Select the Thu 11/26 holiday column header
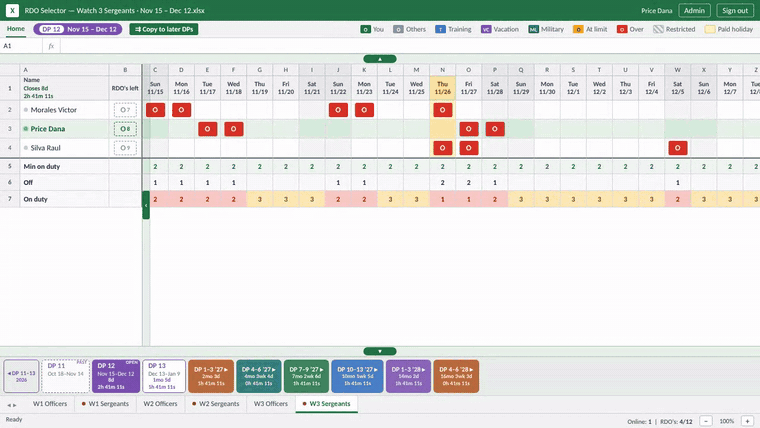Image resolution: width=760 pixels, height=428 pixels. tap(443, 88)
